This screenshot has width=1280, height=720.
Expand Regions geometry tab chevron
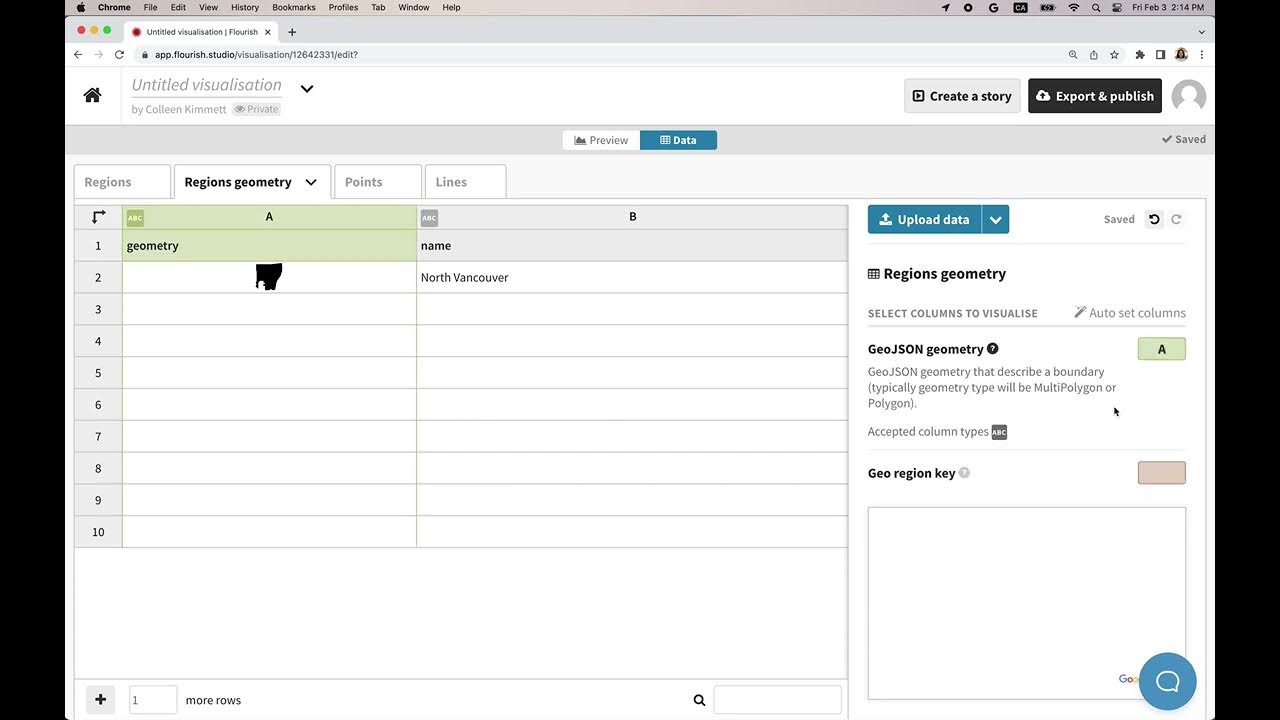point(311,182)
